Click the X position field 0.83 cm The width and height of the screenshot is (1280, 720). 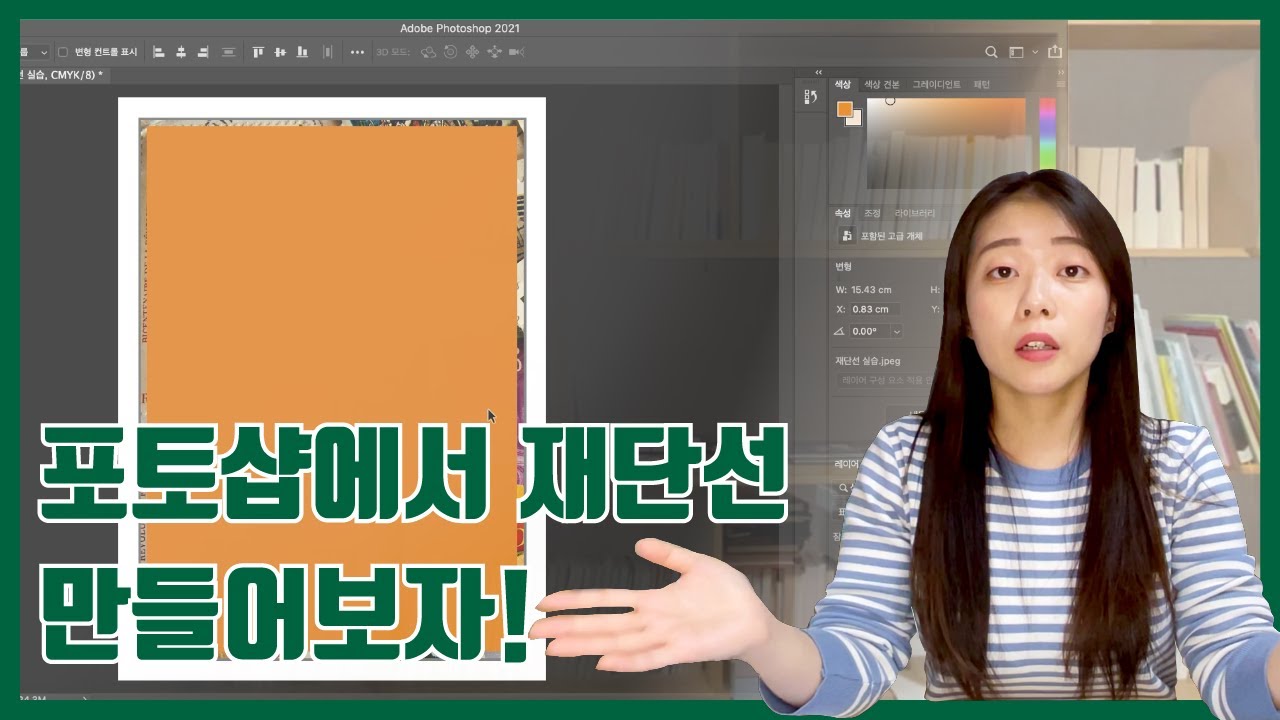[875, 310]
